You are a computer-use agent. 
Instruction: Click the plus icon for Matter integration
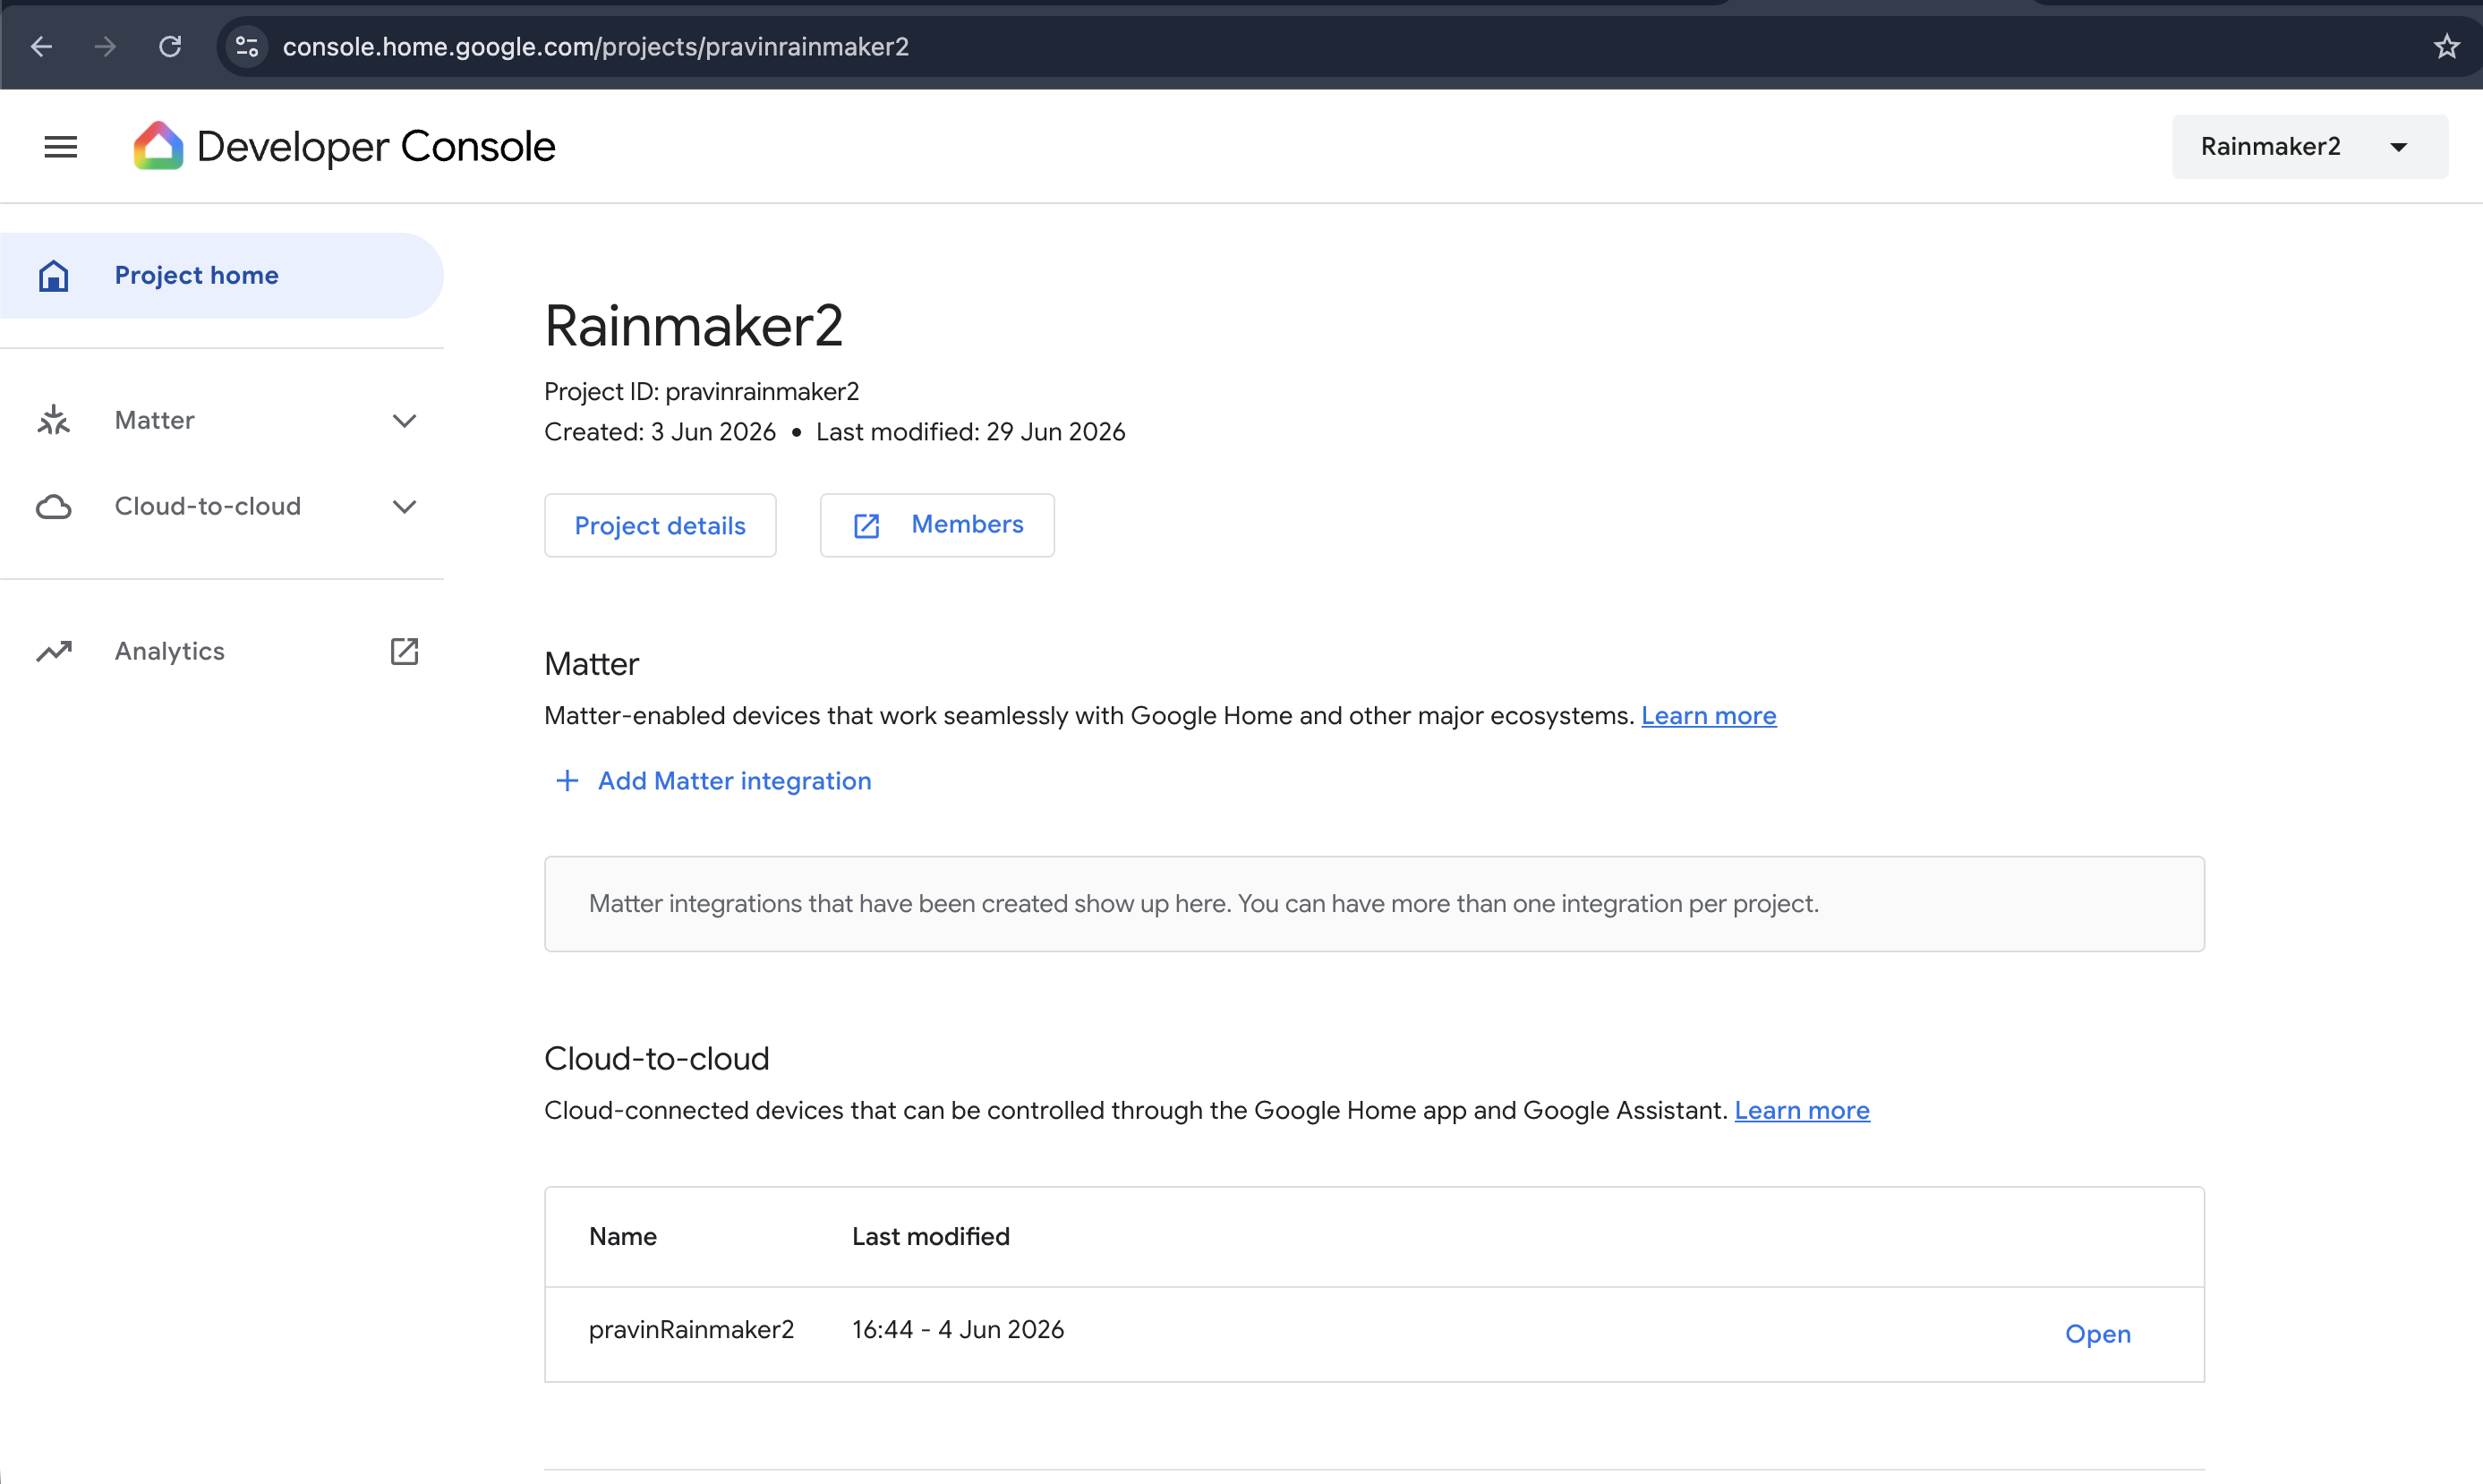click(x=567, y=781)
